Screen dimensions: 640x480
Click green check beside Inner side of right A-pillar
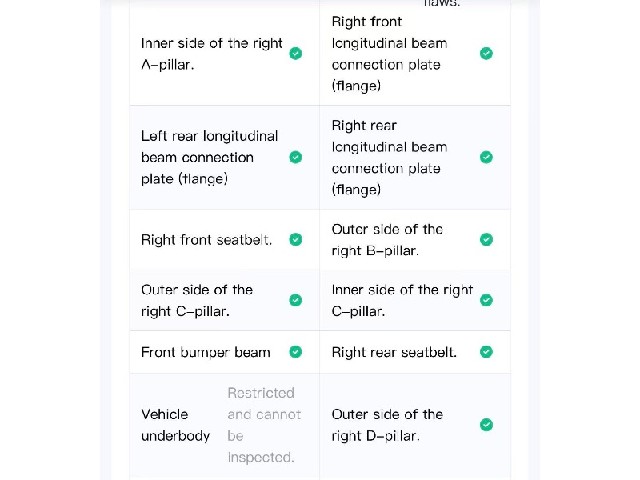296,53
